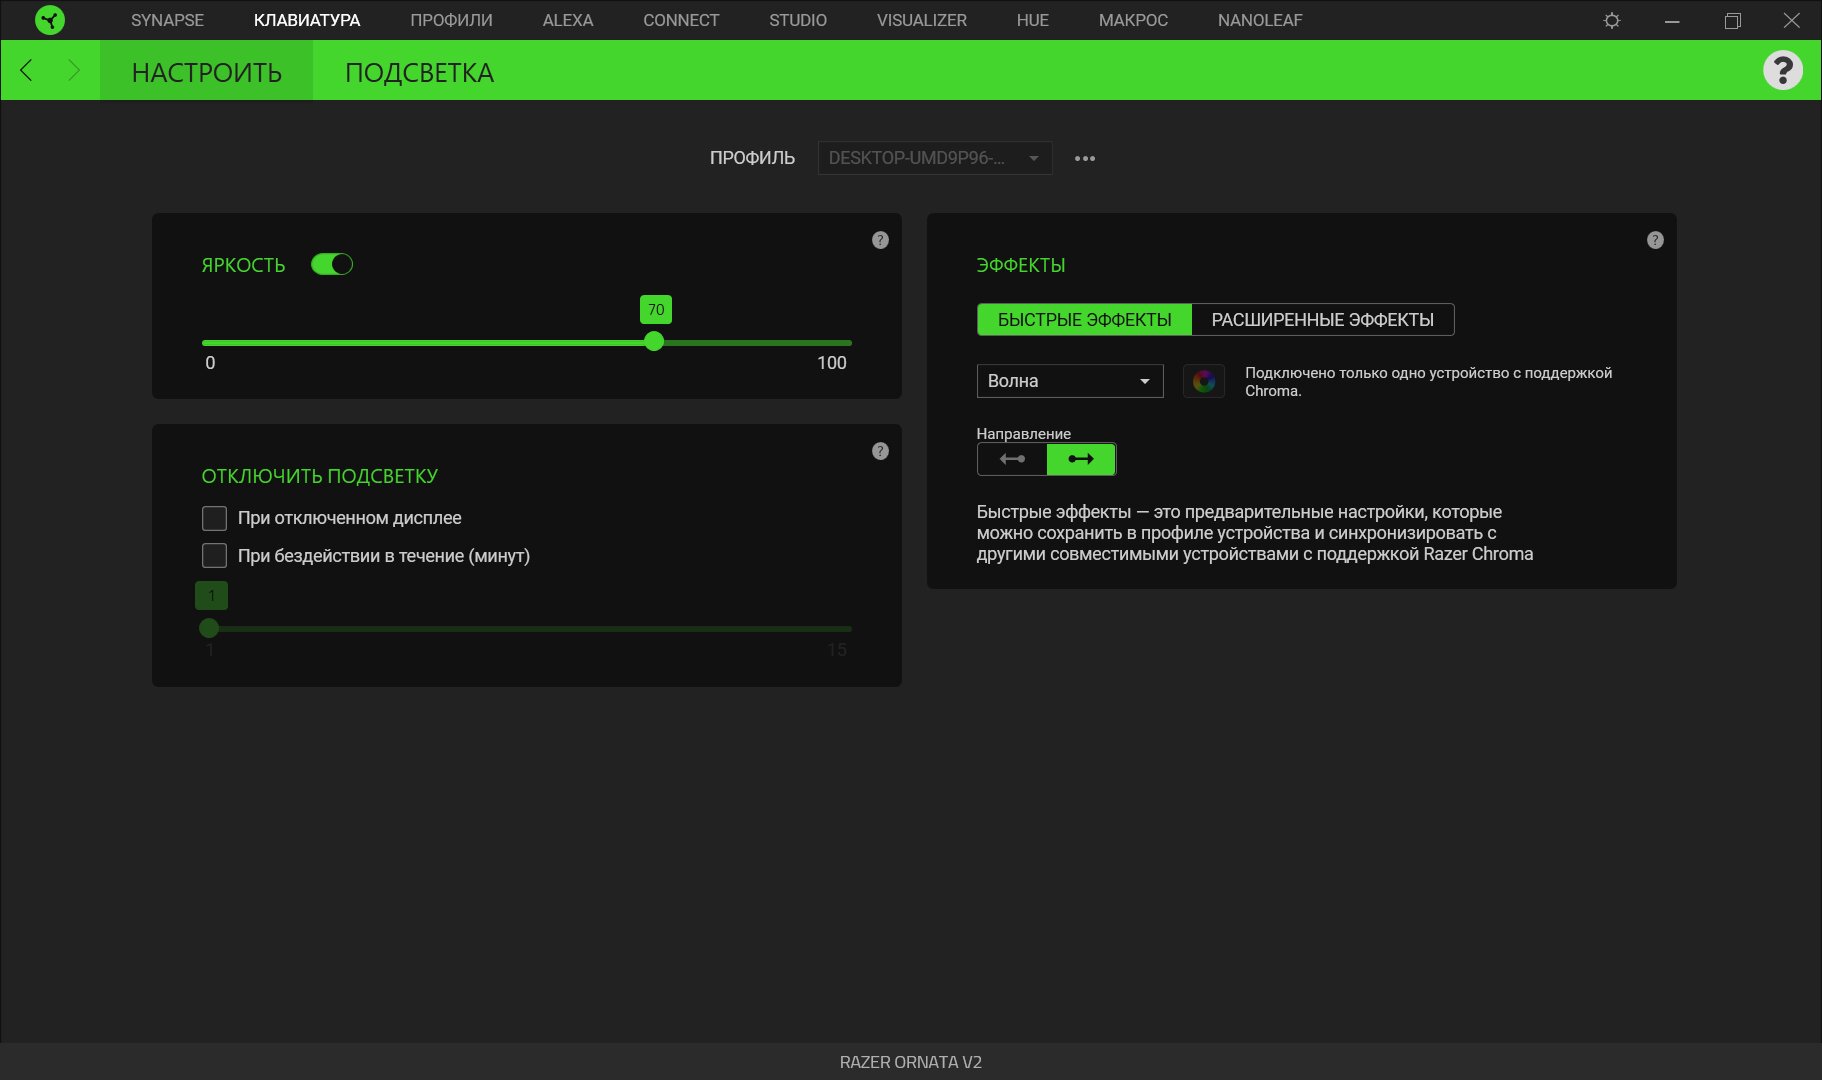Check 'При бездействии в течение' checkbox
This screenshot has width=1822, height=1080.
tap(214, 555)
